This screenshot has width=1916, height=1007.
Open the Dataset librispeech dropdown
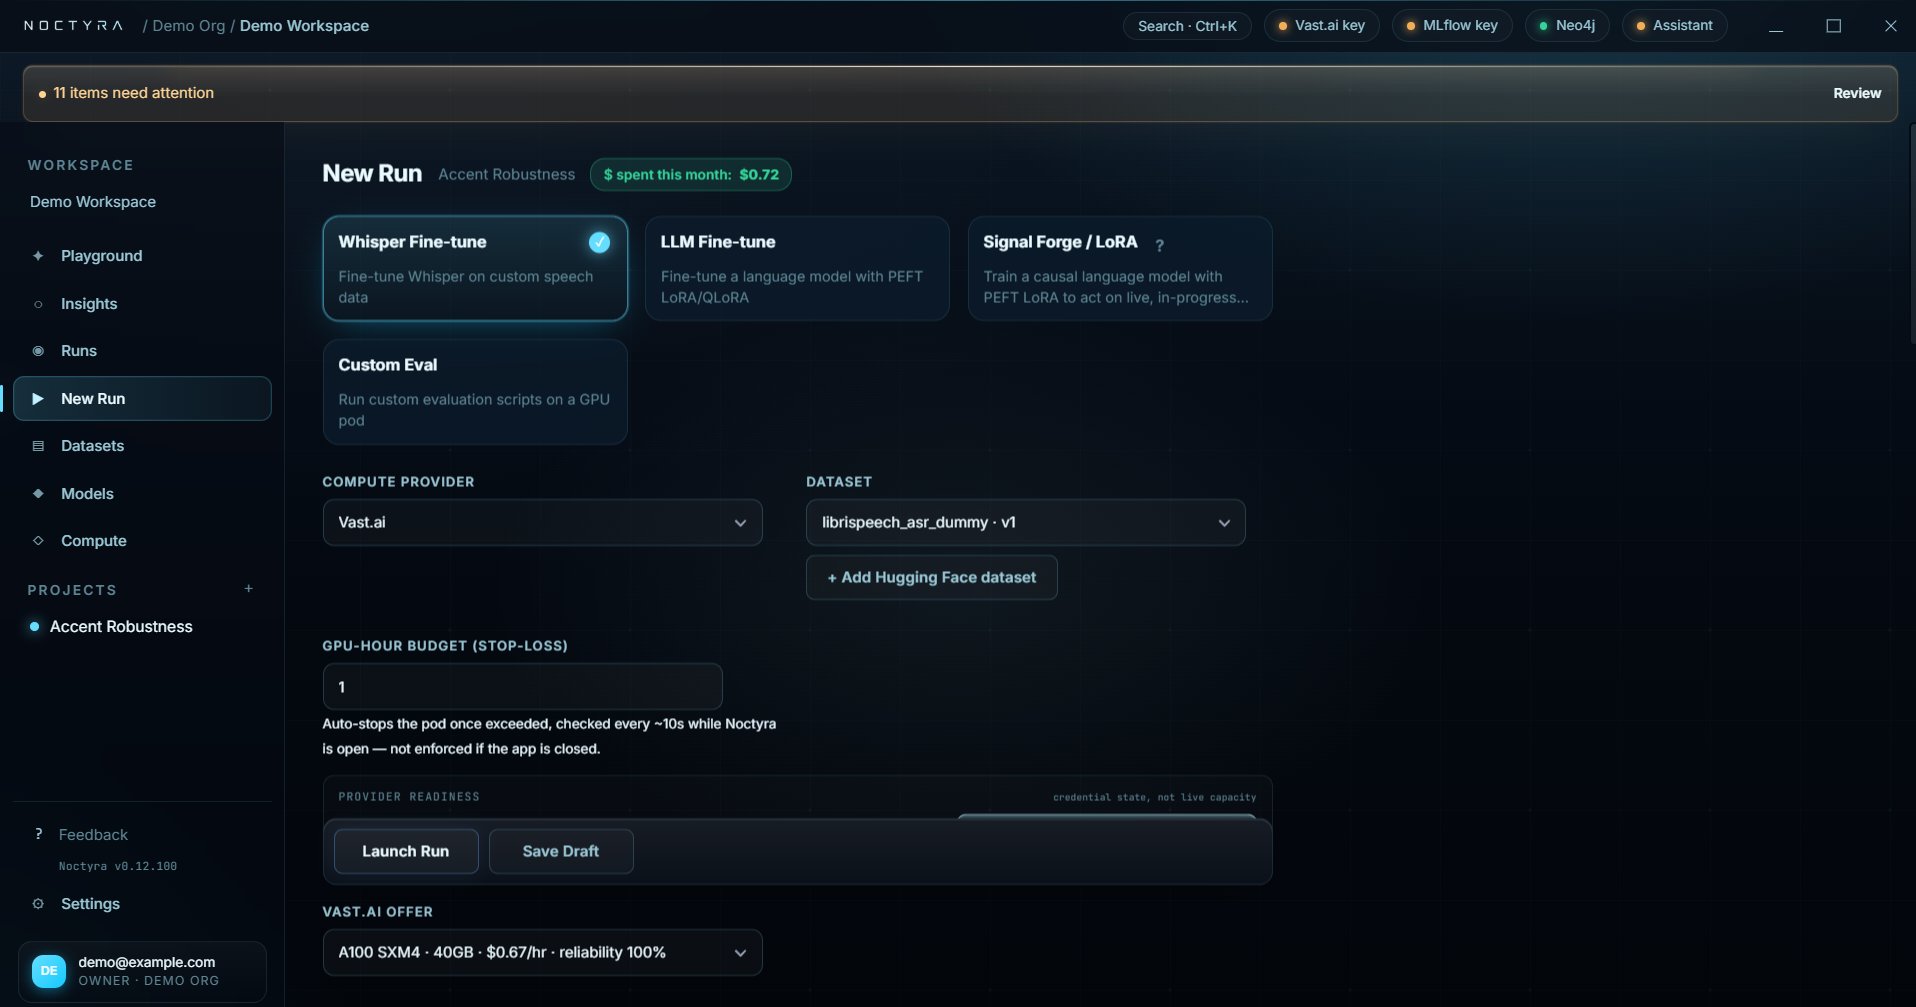tap(1025, 523)
